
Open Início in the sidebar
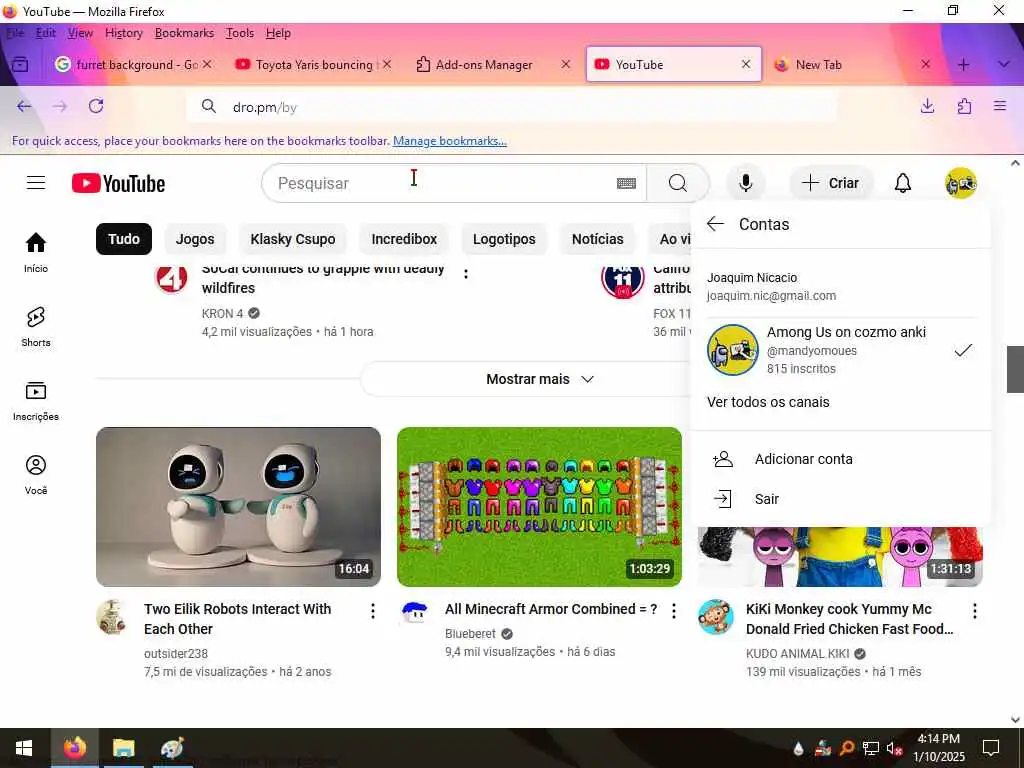[36, 252]
